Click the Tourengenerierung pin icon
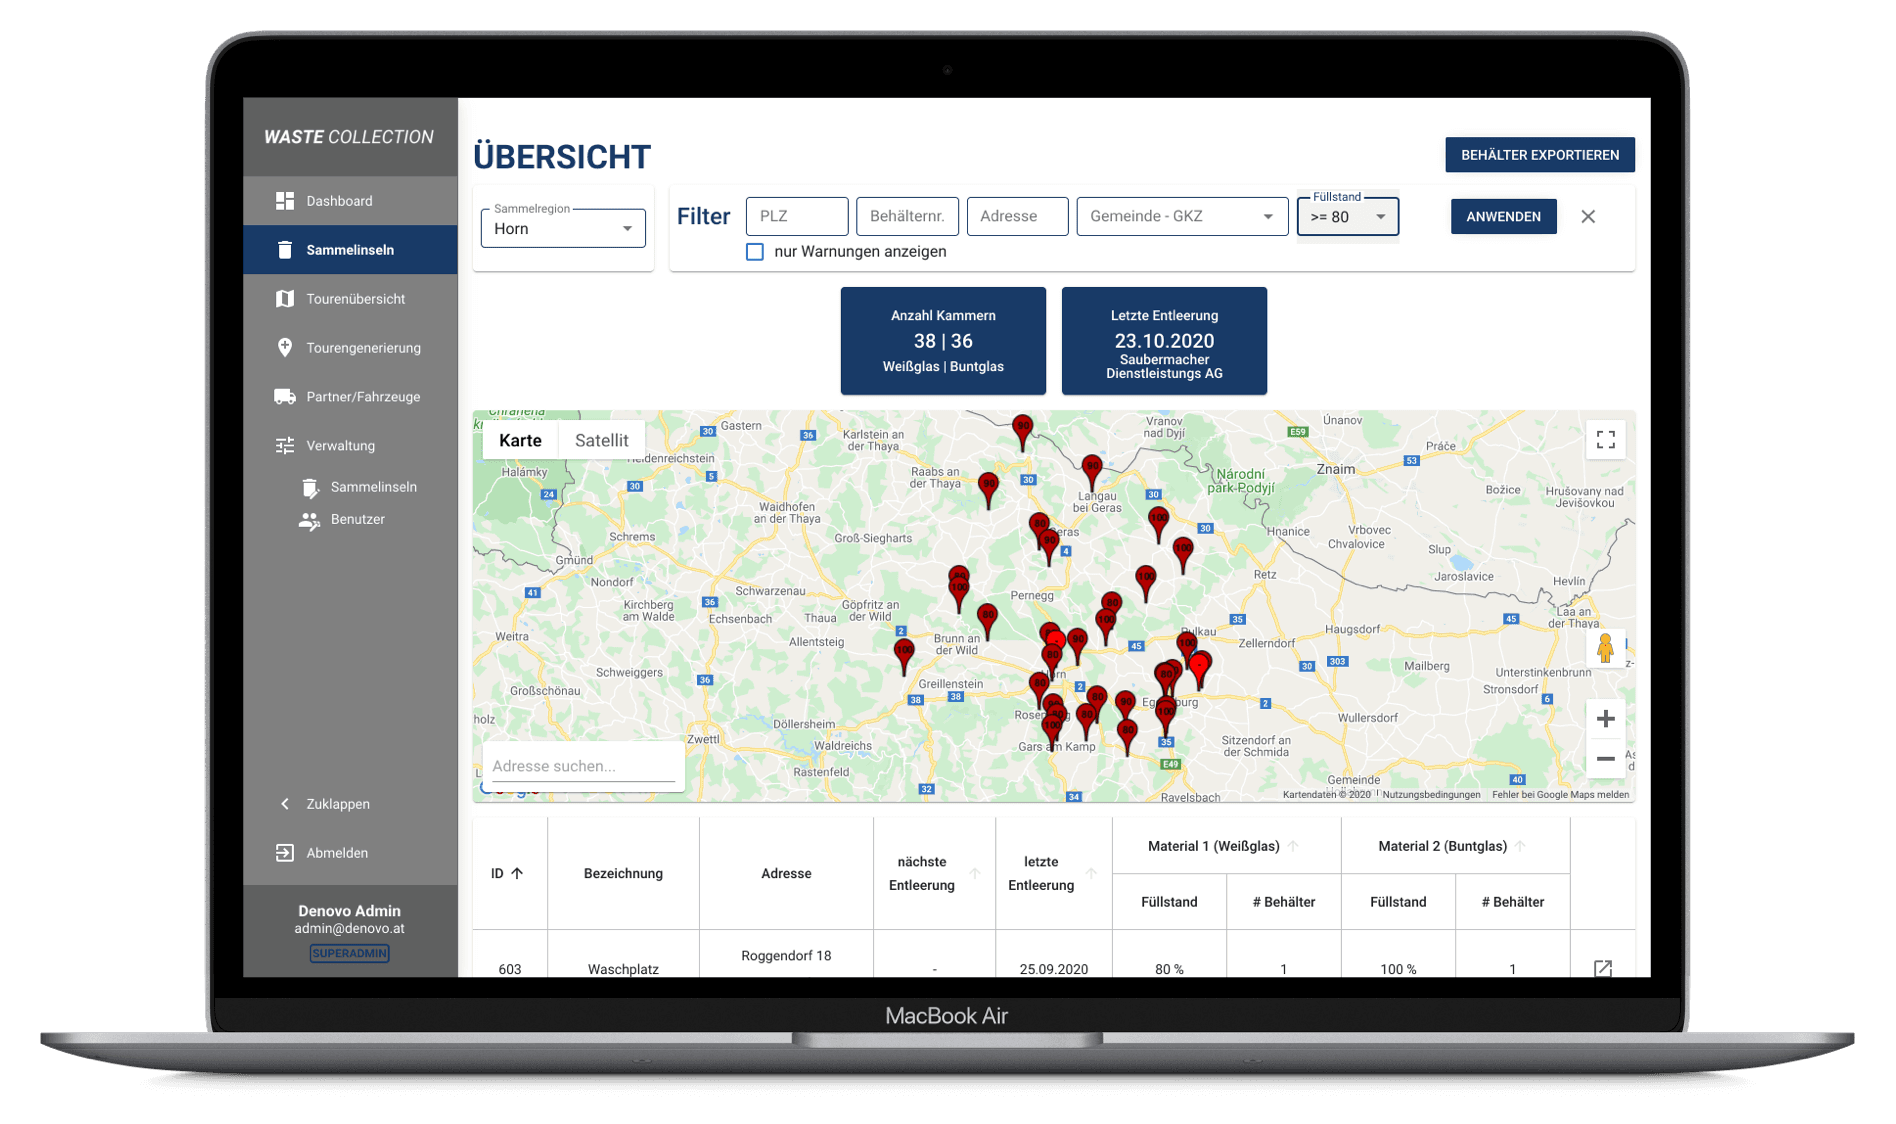 click(285, 348)
